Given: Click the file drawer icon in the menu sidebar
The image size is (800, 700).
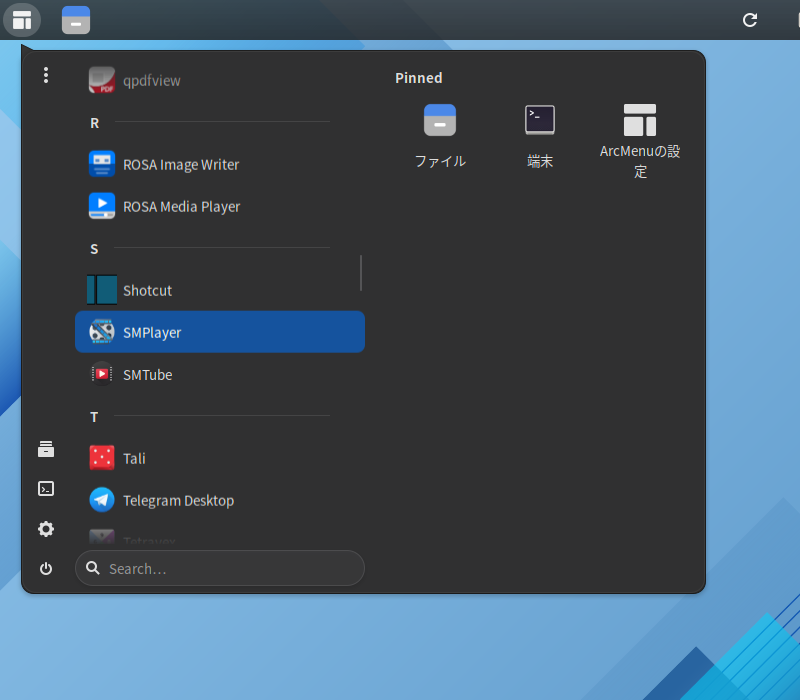Looking at the screenshot, I should pyautogui.click(x=46, y=449).
